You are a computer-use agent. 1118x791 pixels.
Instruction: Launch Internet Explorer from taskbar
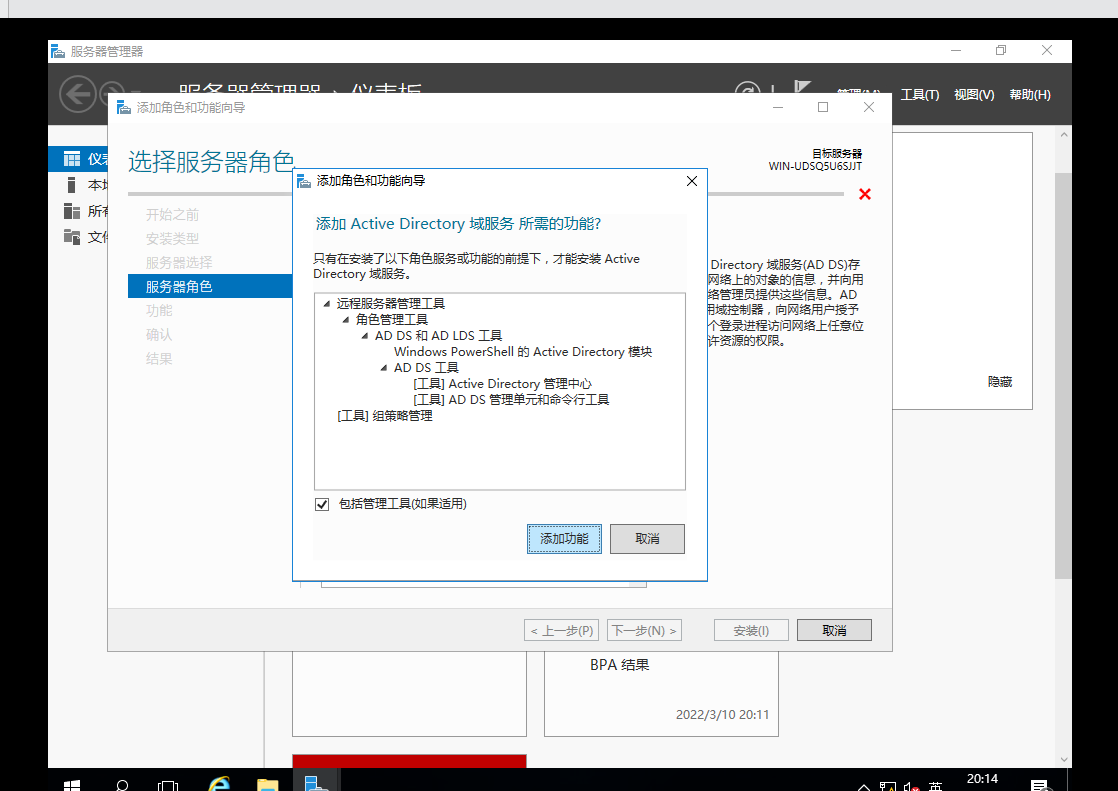click(219, 783)
